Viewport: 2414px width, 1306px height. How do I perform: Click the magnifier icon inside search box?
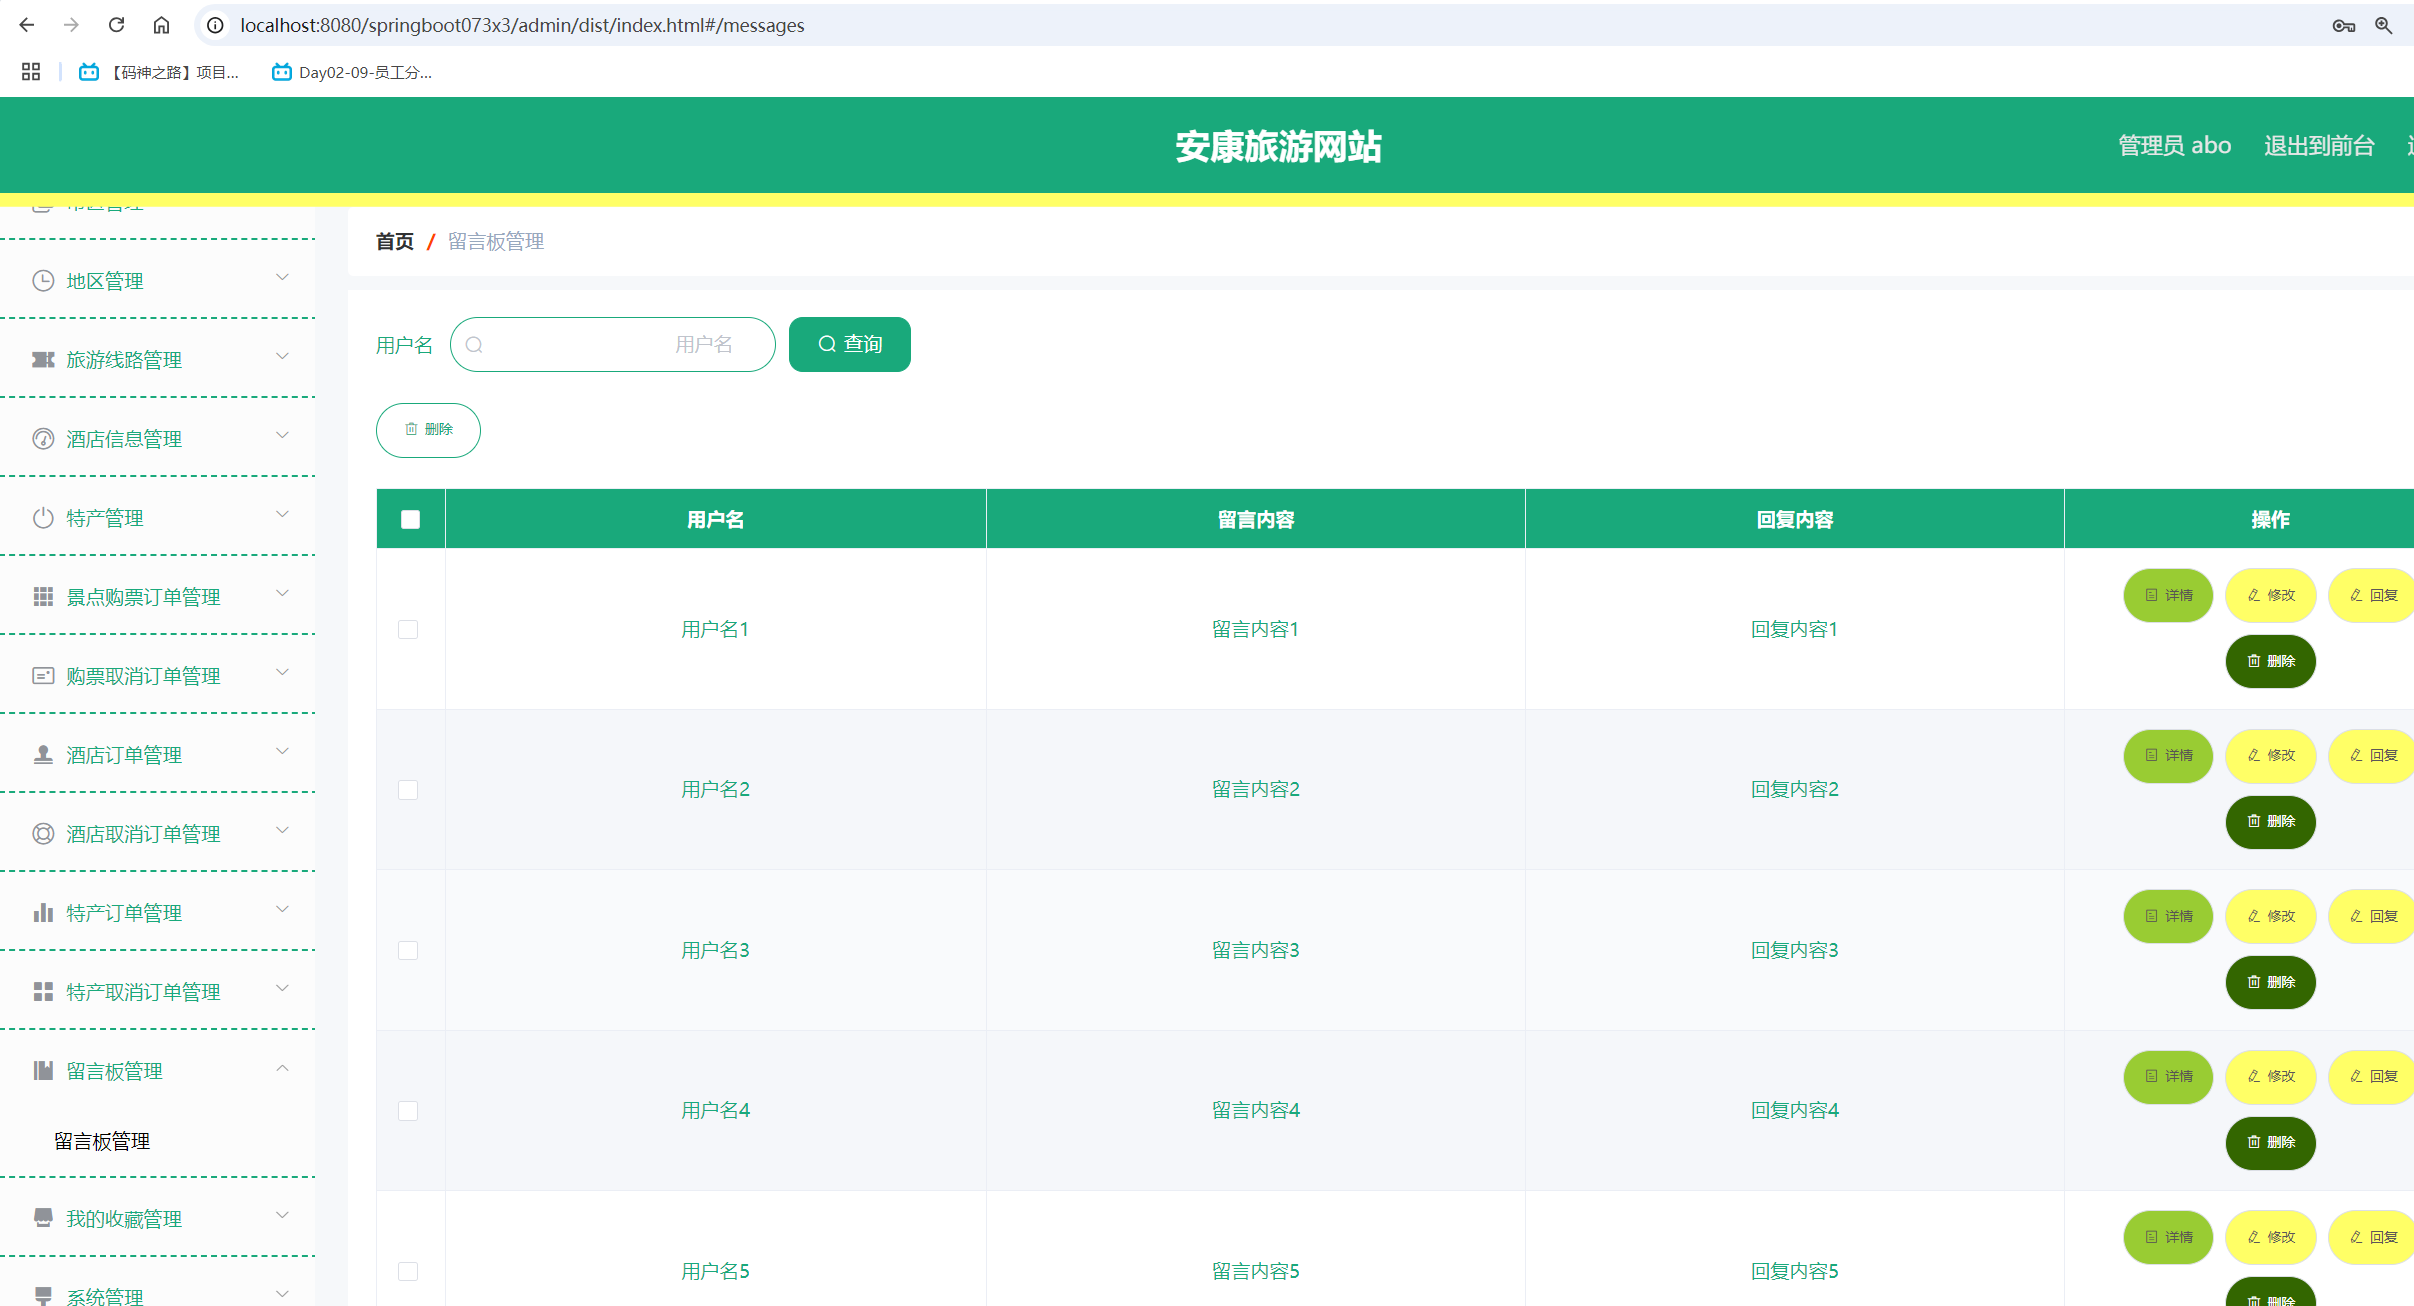(x=474, y=344)
